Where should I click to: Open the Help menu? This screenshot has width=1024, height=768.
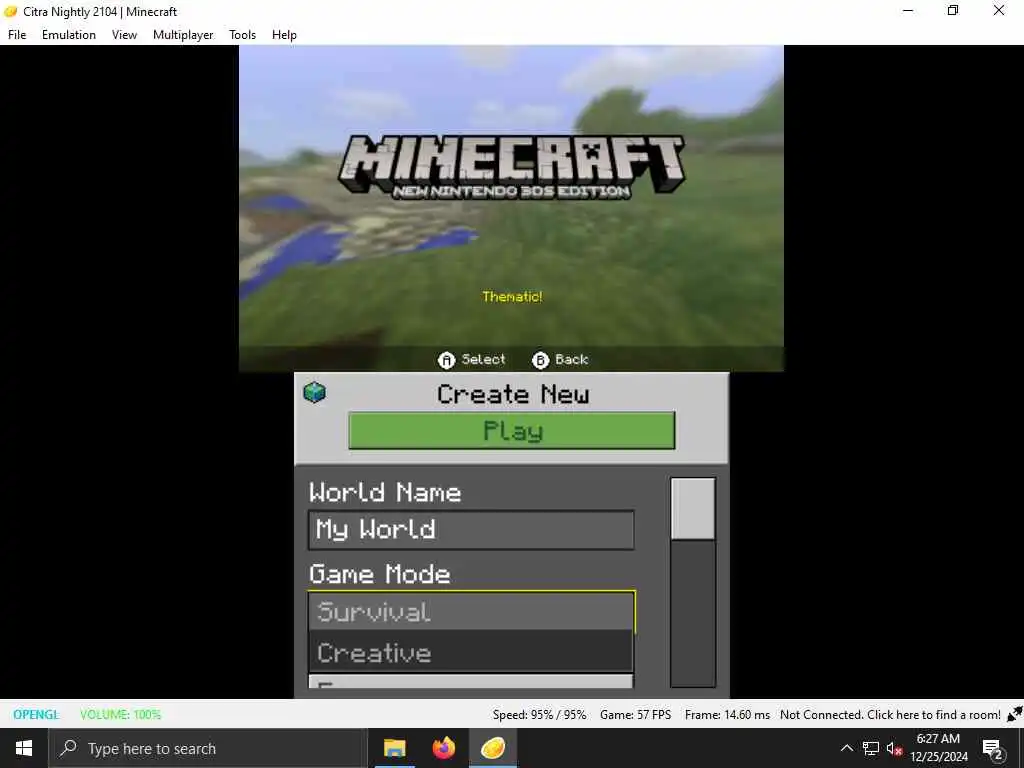point(284,35)
